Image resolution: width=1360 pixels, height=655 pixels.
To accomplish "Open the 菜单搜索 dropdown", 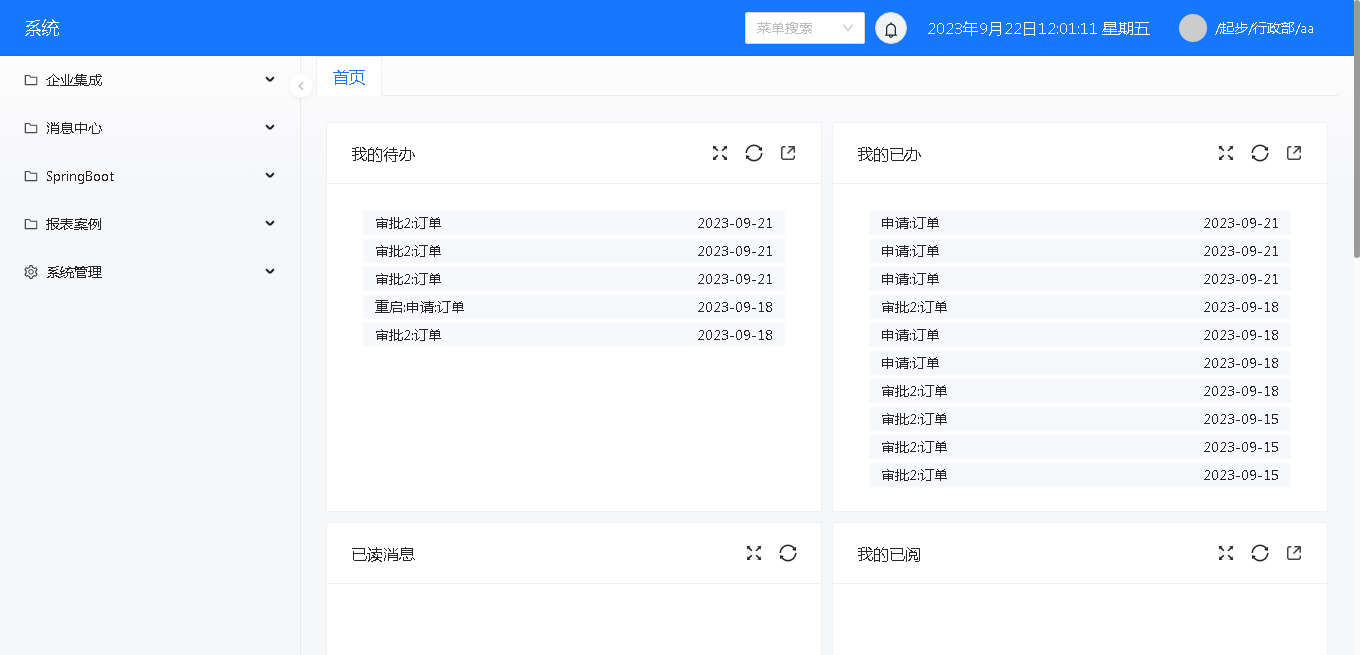I will point(804,28).
